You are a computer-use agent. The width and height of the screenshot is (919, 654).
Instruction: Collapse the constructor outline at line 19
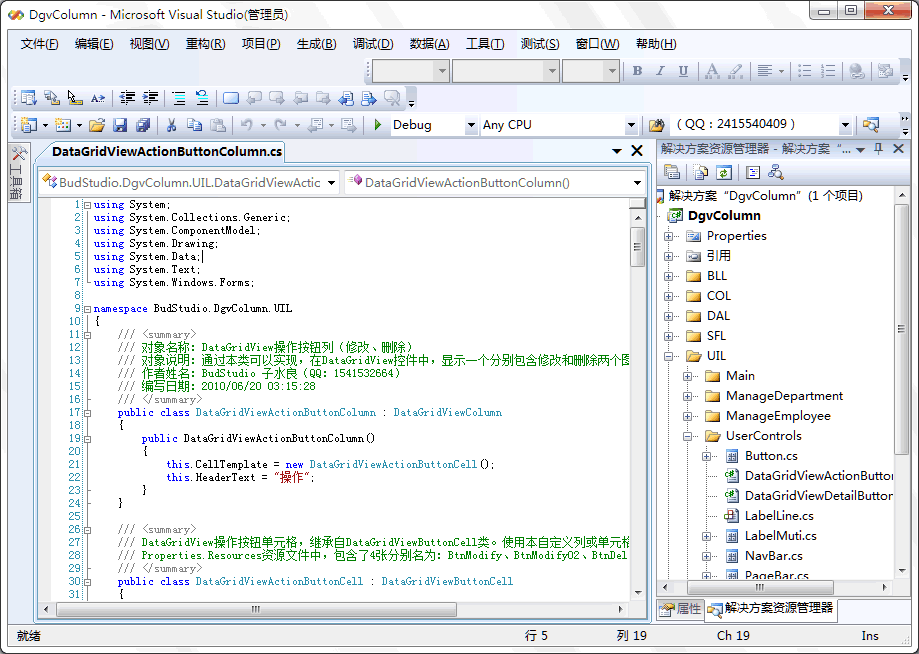click(x=87, y=439)
